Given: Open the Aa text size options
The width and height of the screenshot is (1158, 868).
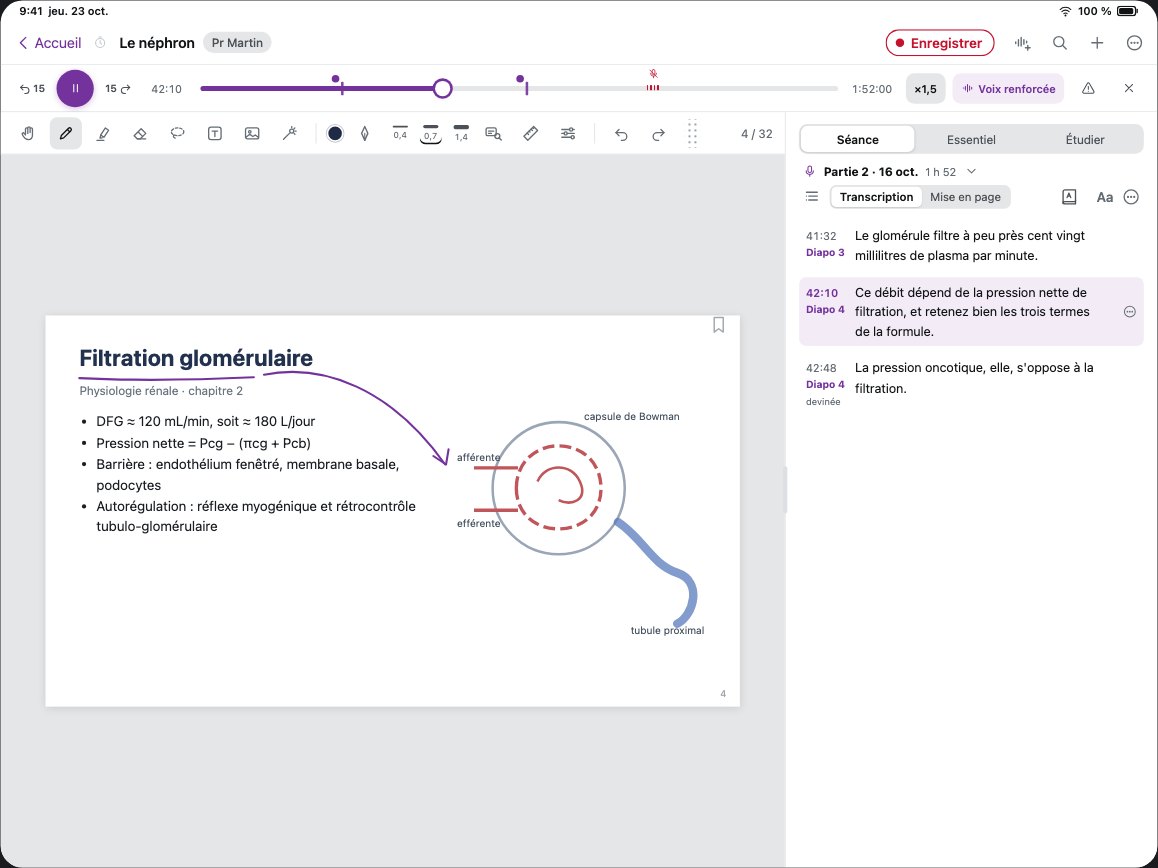Looking at the screenshot, I should coord(1104,197).
